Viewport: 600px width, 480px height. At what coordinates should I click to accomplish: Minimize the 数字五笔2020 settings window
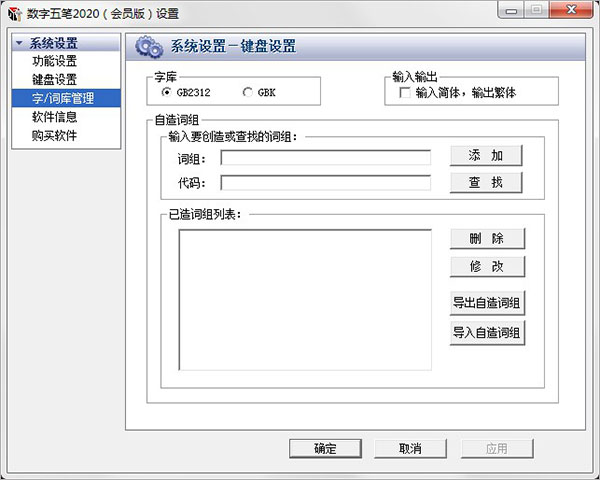click(x=511, y=10)
